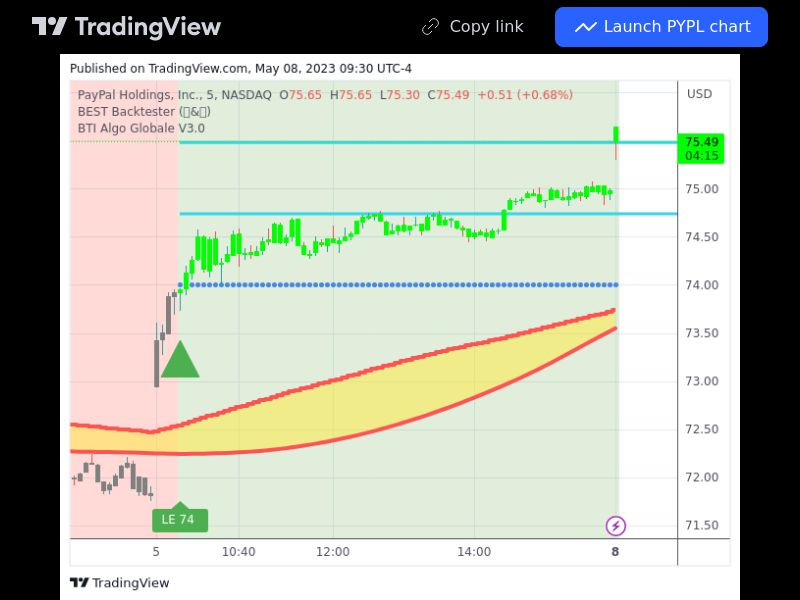Click the TradingView logo in the header
The height and width of the screenshot is (600, 800).
point(126,27)
